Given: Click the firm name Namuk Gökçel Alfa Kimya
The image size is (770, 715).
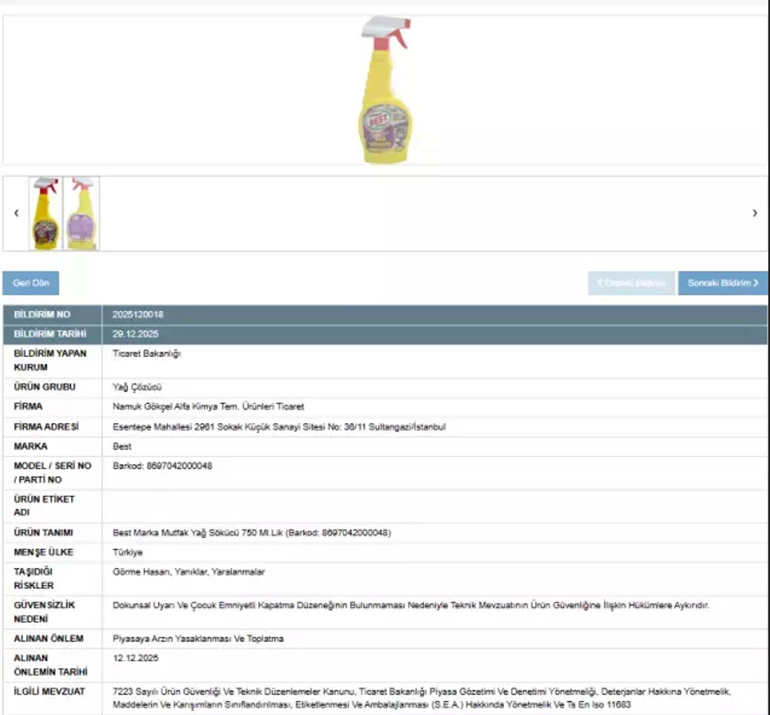Looking at the screenshot, I should [208, 407].
